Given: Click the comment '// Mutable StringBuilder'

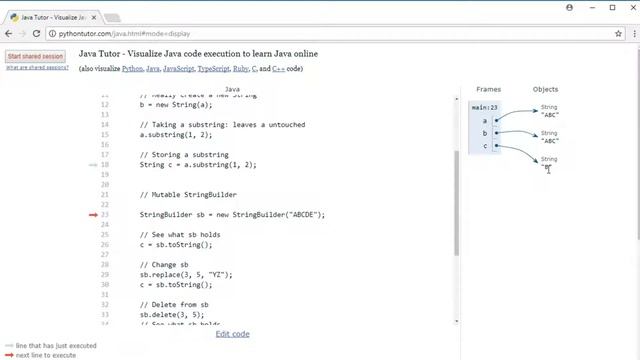Looking at the screenshot, I should tap(188, 195).
